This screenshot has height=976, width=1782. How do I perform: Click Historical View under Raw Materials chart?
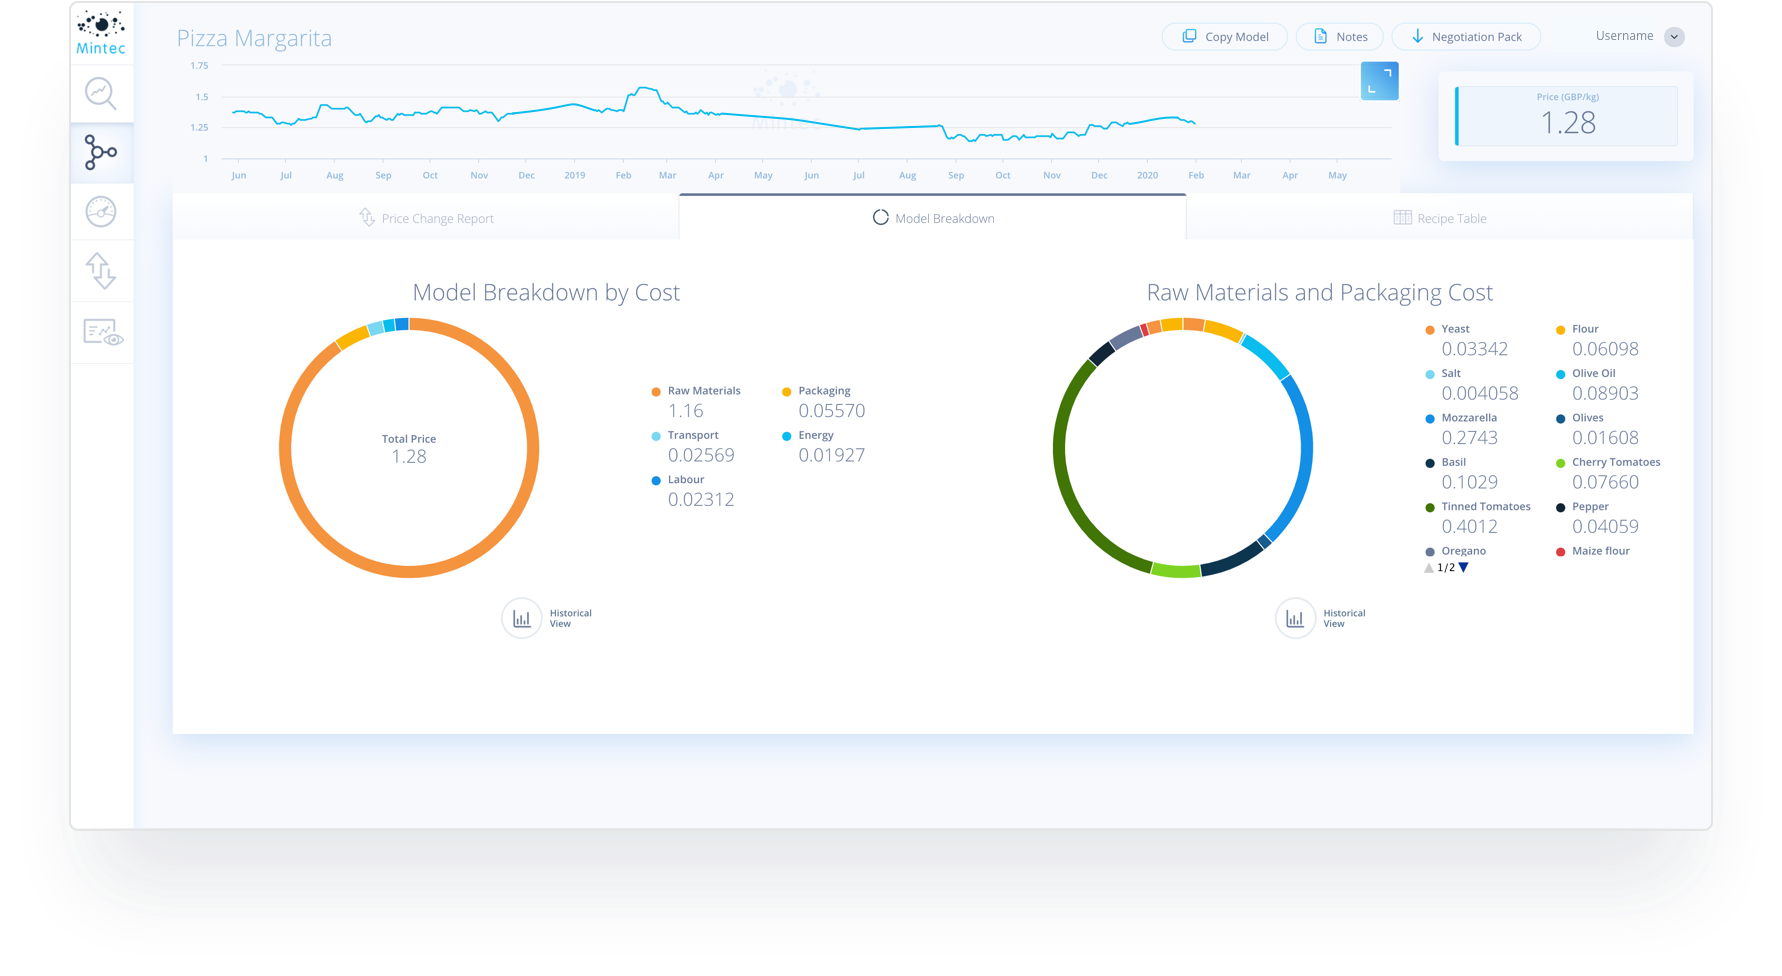pos(1296,618)
